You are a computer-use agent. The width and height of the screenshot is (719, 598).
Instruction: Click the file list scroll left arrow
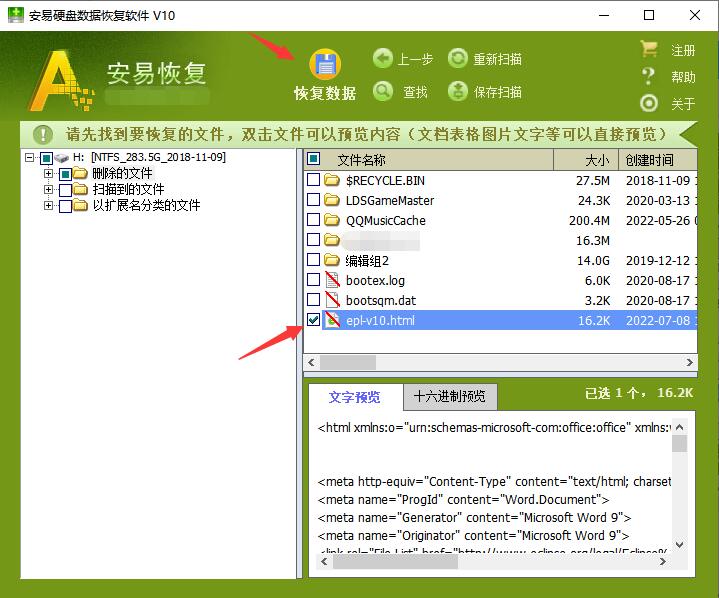[311, 362]
